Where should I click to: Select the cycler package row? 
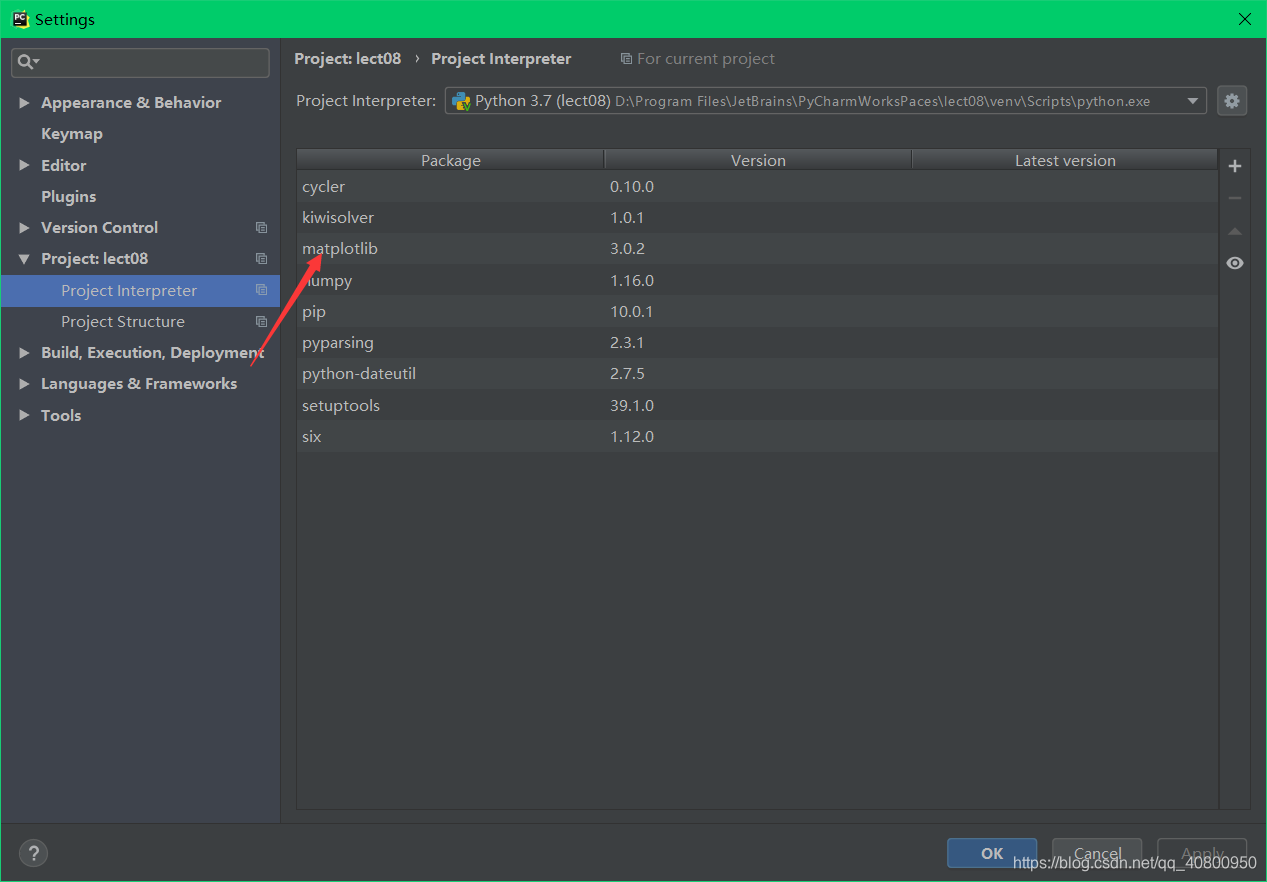click(x=757, y=186)
